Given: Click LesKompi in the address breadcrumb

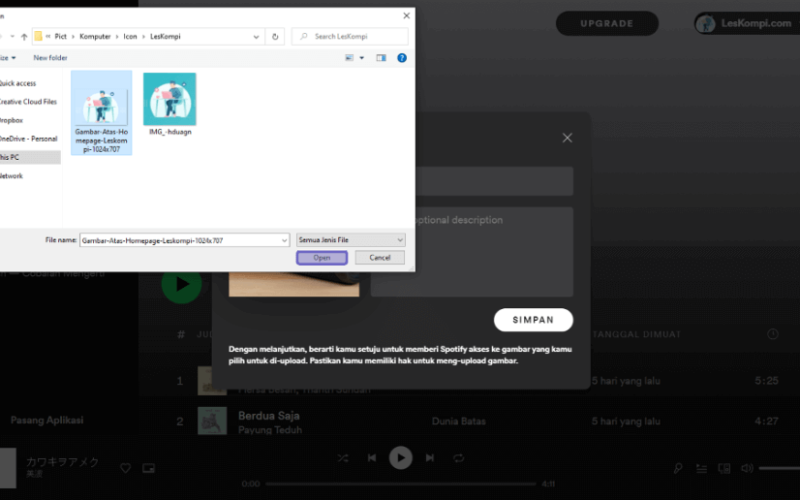Looking at the screenshot, I should [x=165, y=36].
